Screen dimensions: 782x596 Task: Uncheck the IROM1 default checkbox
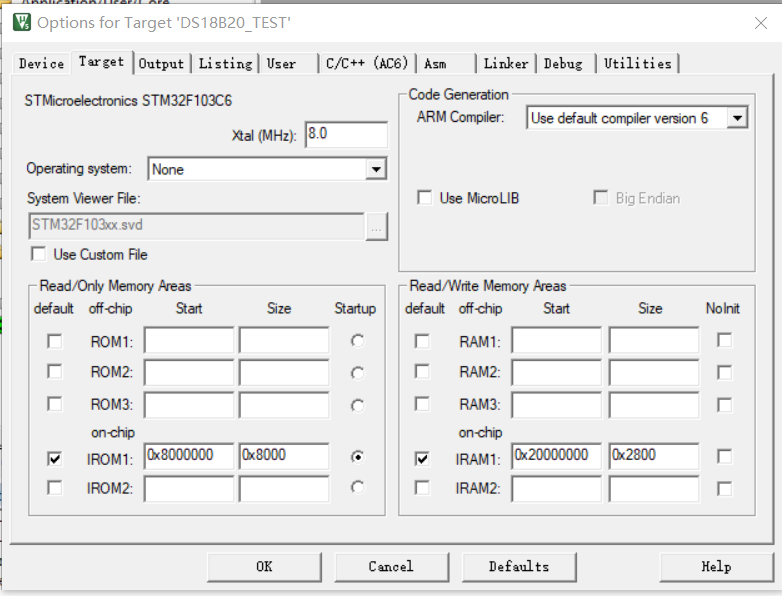(x=55, y=458)
